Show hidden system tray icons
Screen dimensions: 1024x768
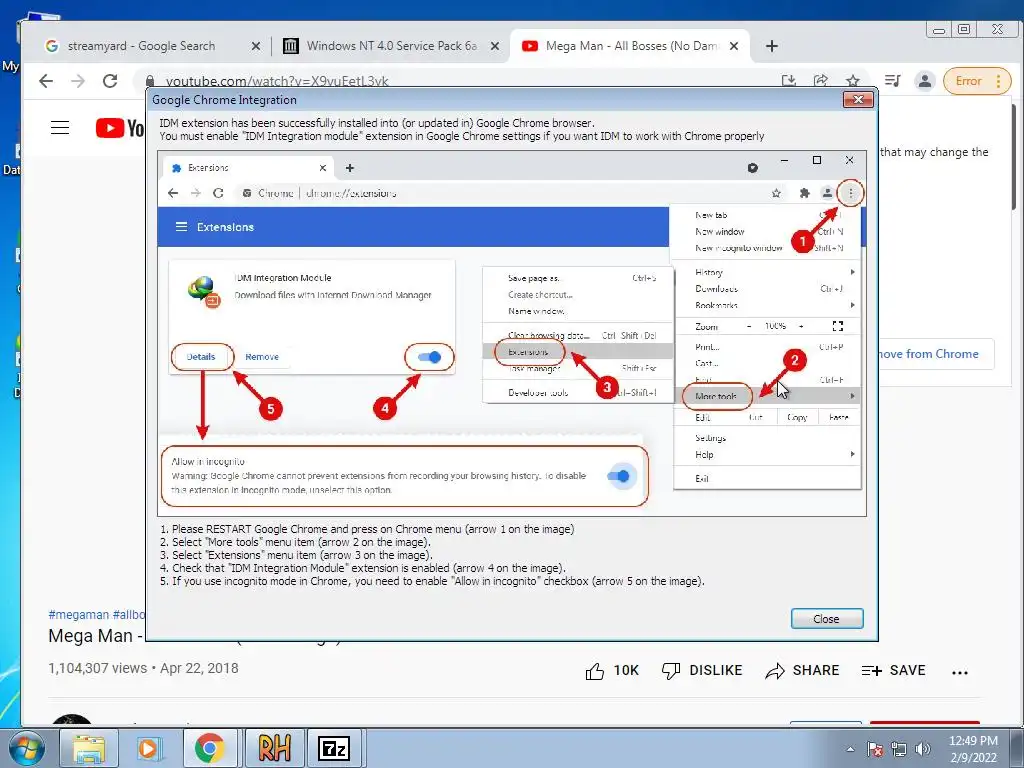850,749
